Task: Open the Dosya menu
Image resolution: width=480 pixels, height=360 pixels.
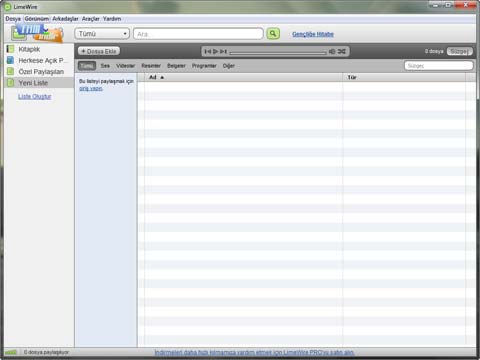Action: (13, 19)
